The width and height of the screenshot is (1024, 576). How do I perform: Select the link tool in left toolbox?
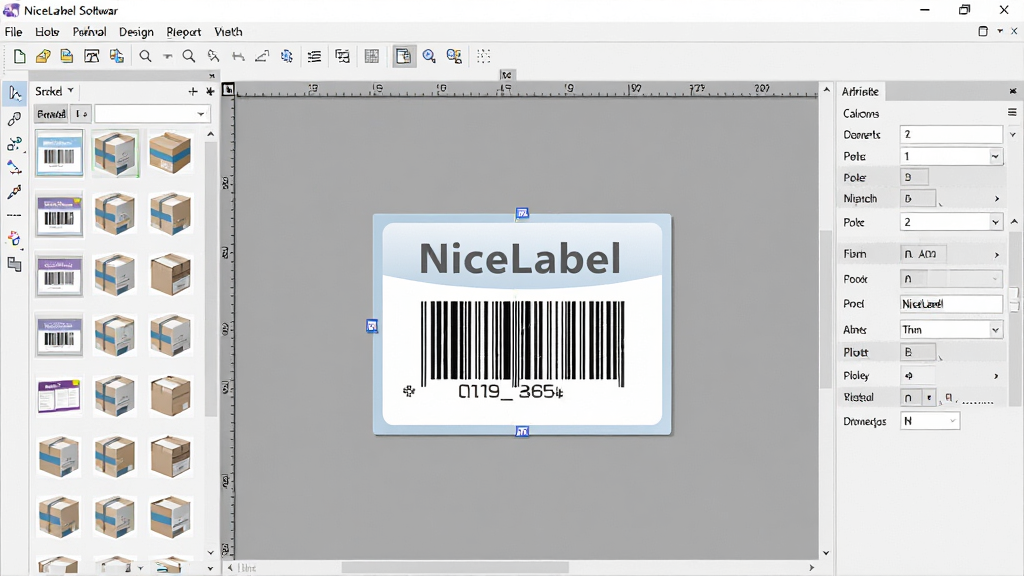[x=14, y=119]
